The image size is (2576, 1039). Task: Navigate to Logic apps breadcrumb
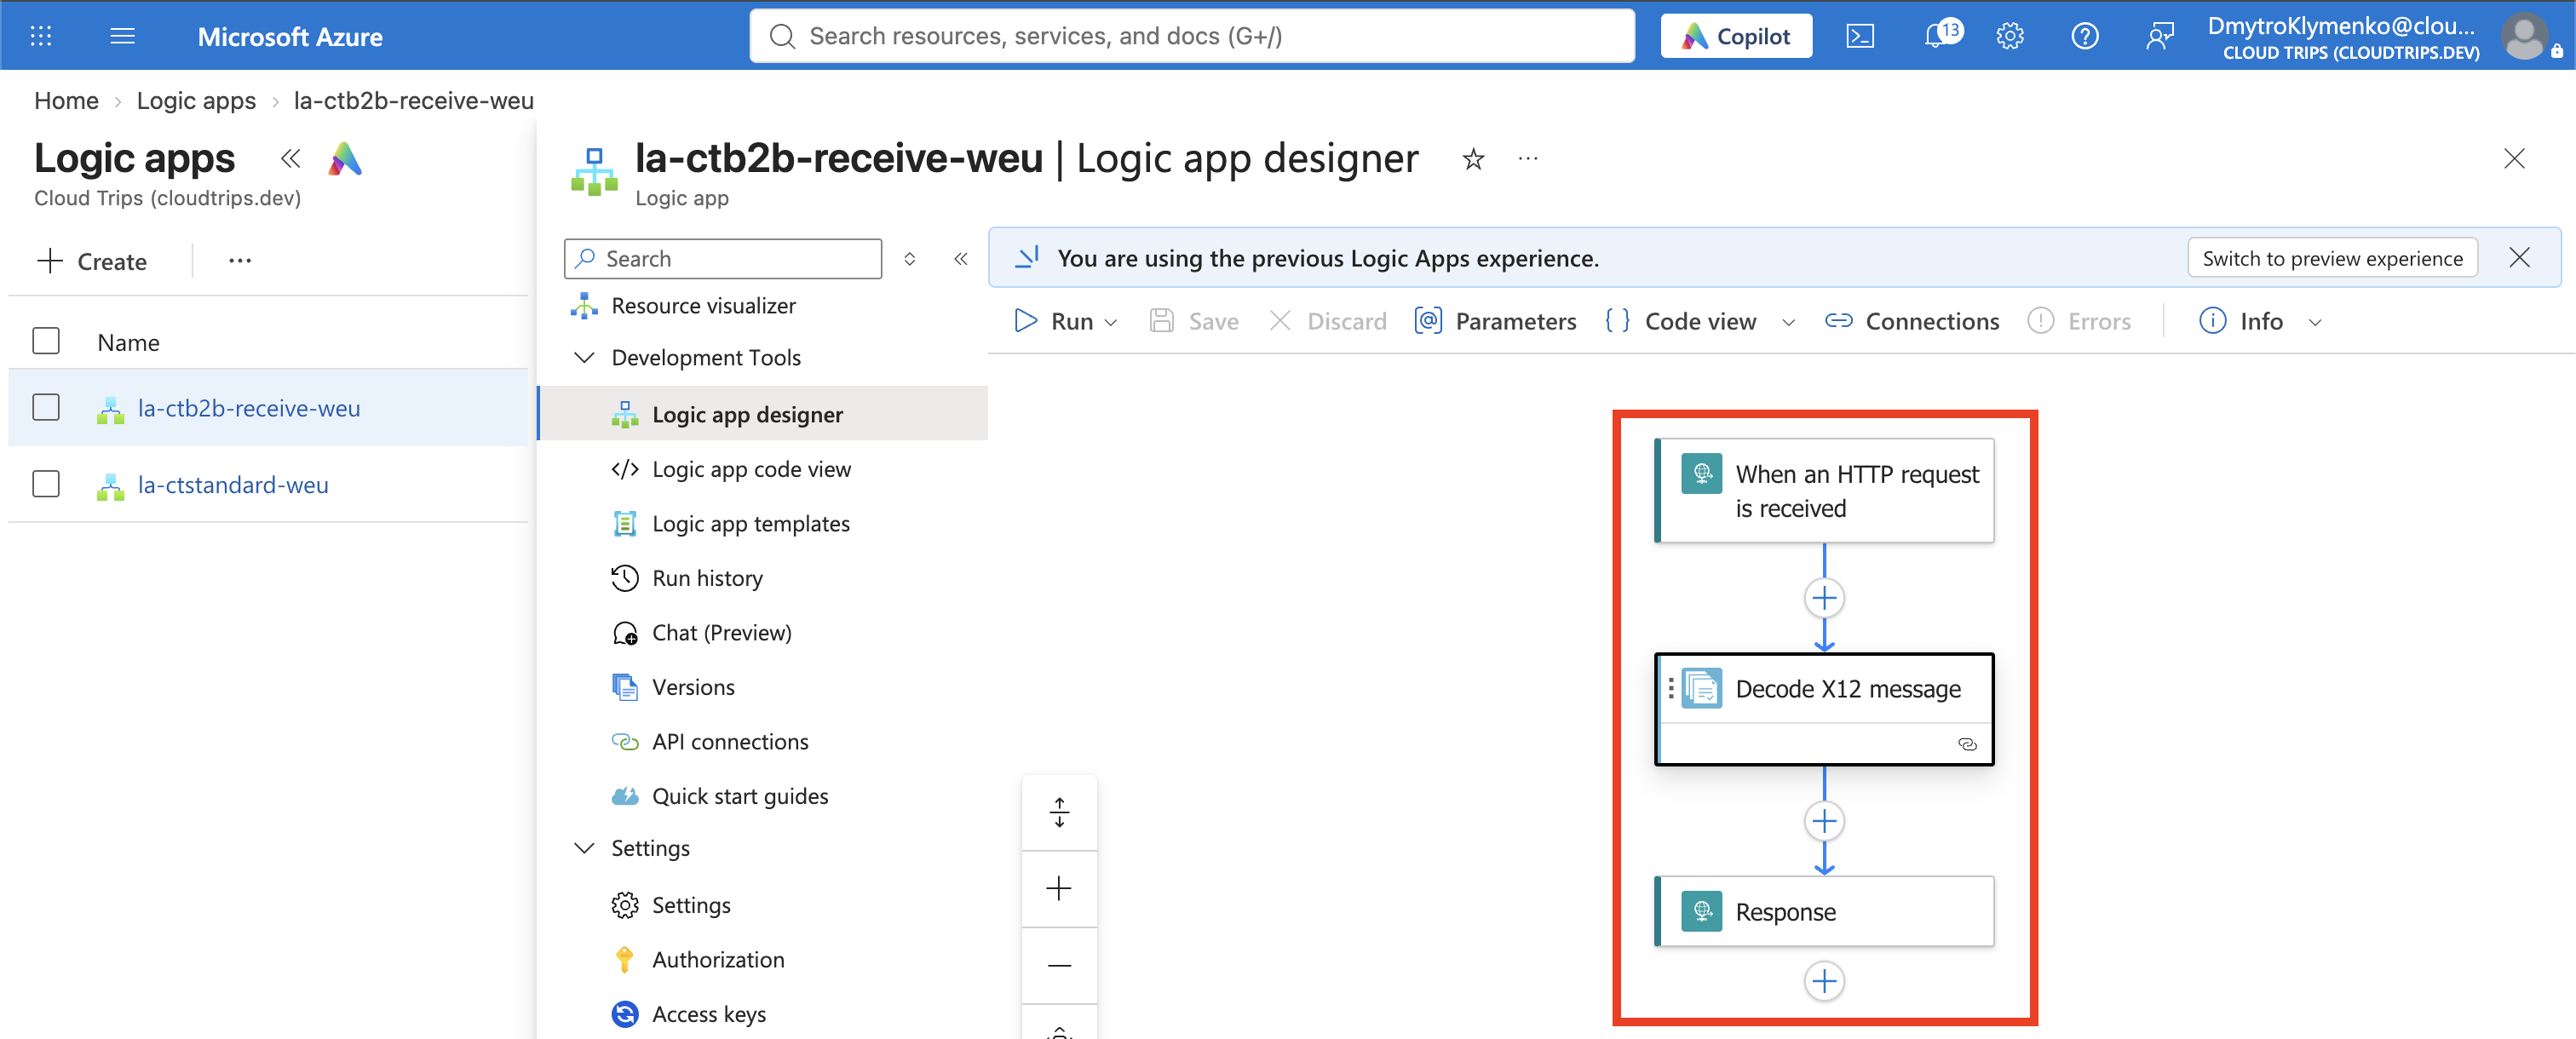pyautogui.click(x=196, y=101)
